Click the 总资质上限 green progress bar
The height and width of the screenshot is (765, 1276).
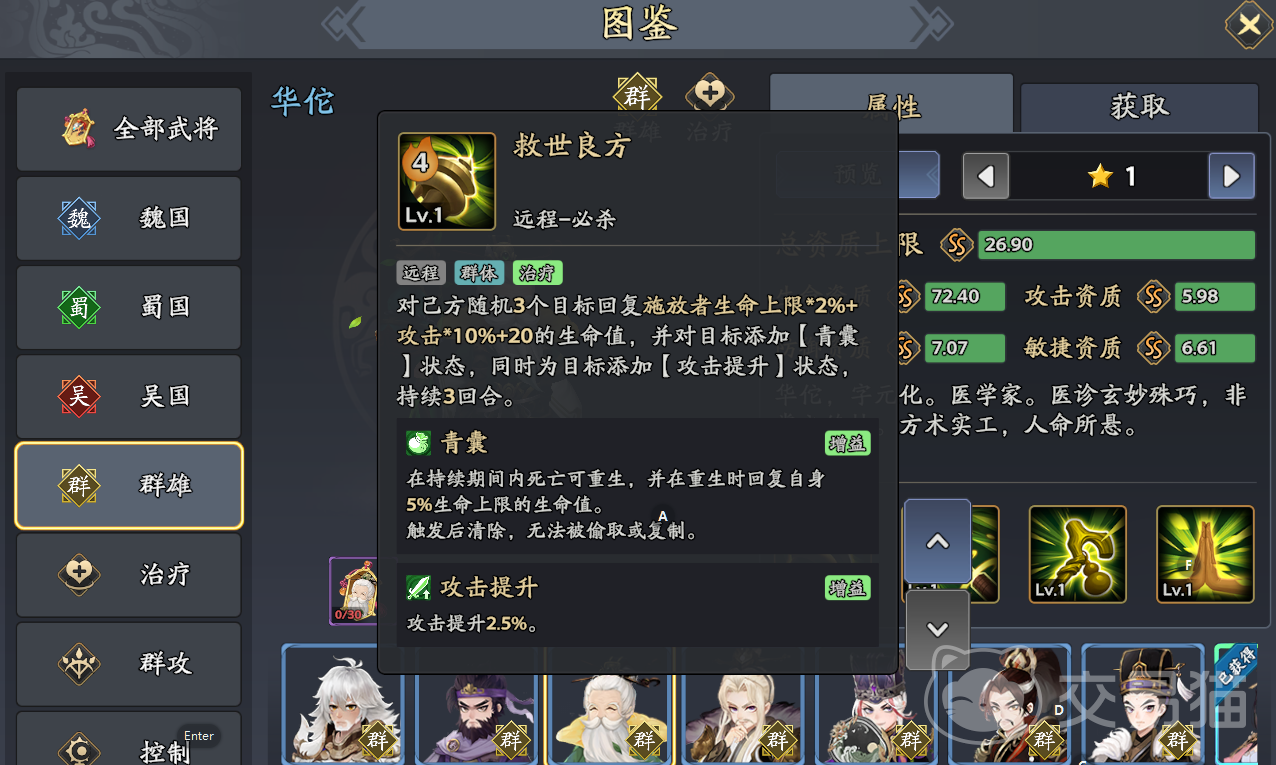click(x=1116, y=245)
